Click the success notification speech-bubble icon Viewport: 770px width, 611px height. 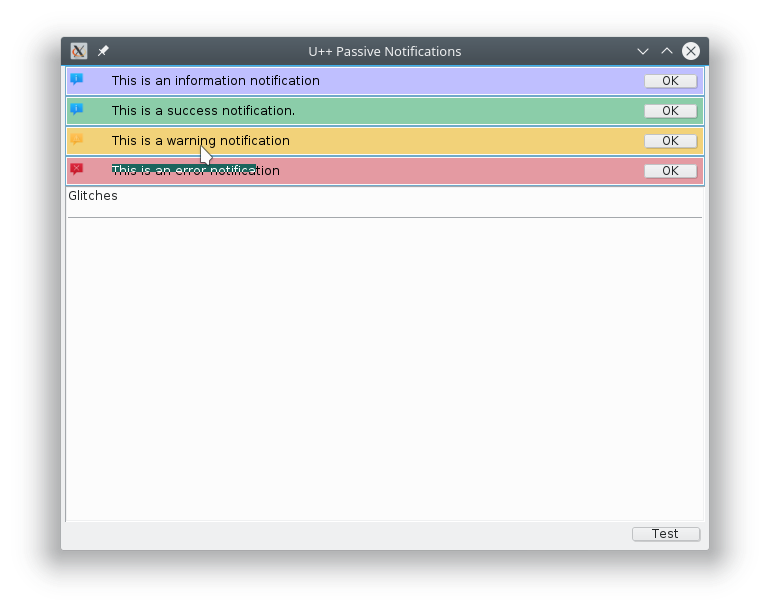[77, 110]
